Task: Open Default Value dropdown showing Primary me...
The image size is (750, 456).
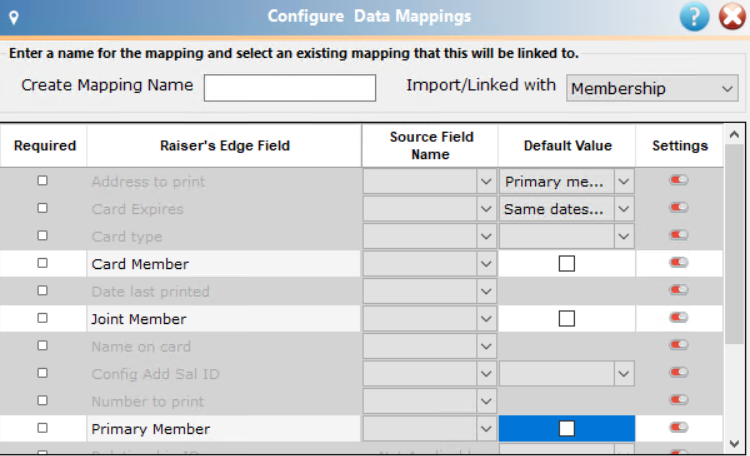Action: 624,181
